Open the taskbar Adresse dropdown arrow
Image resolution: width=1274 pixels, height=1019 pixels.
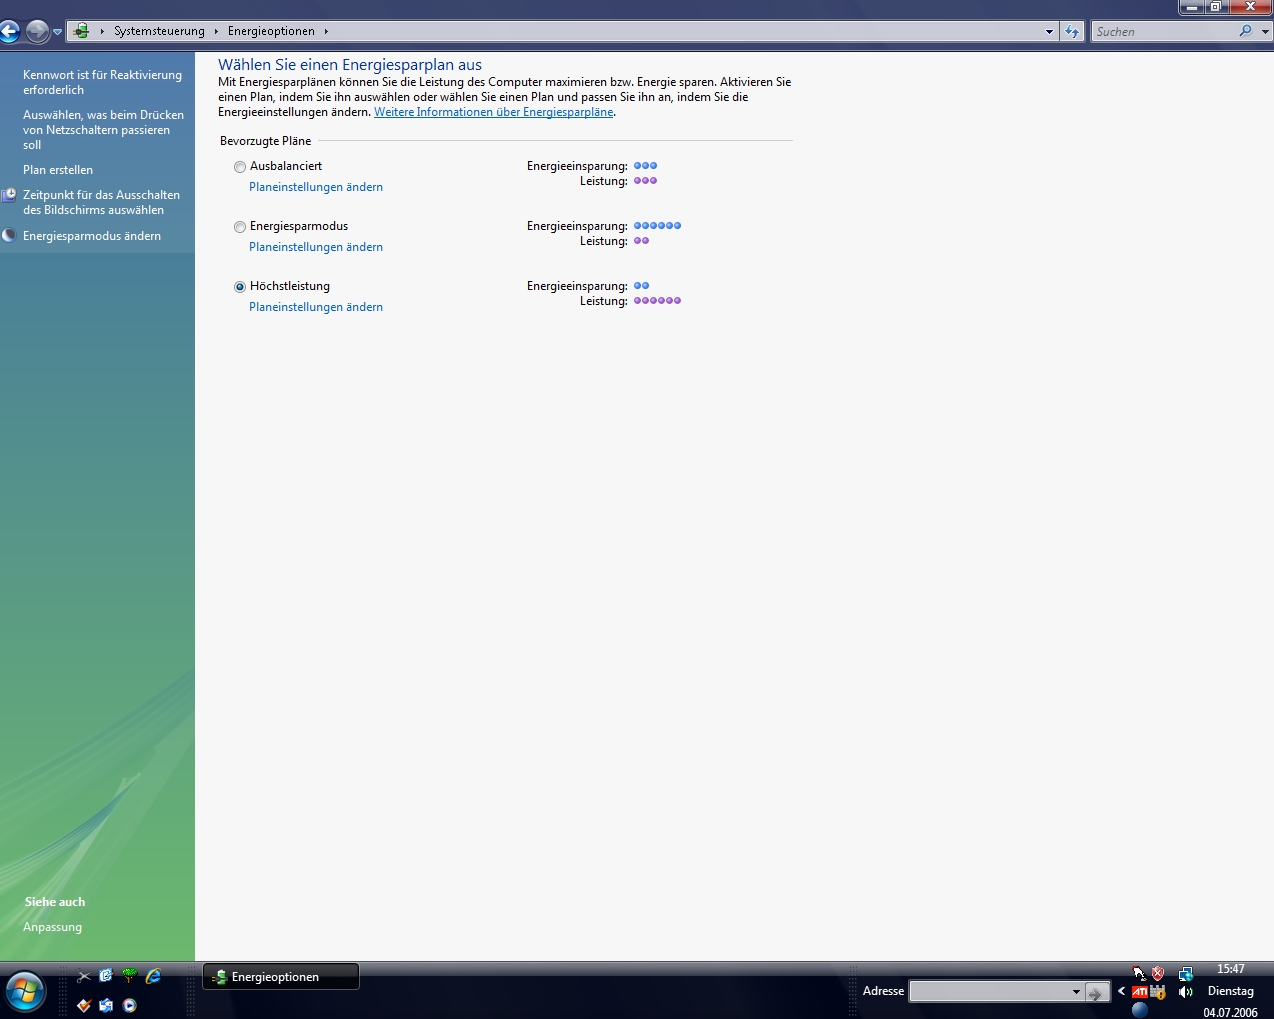(x=1076, y=992)
